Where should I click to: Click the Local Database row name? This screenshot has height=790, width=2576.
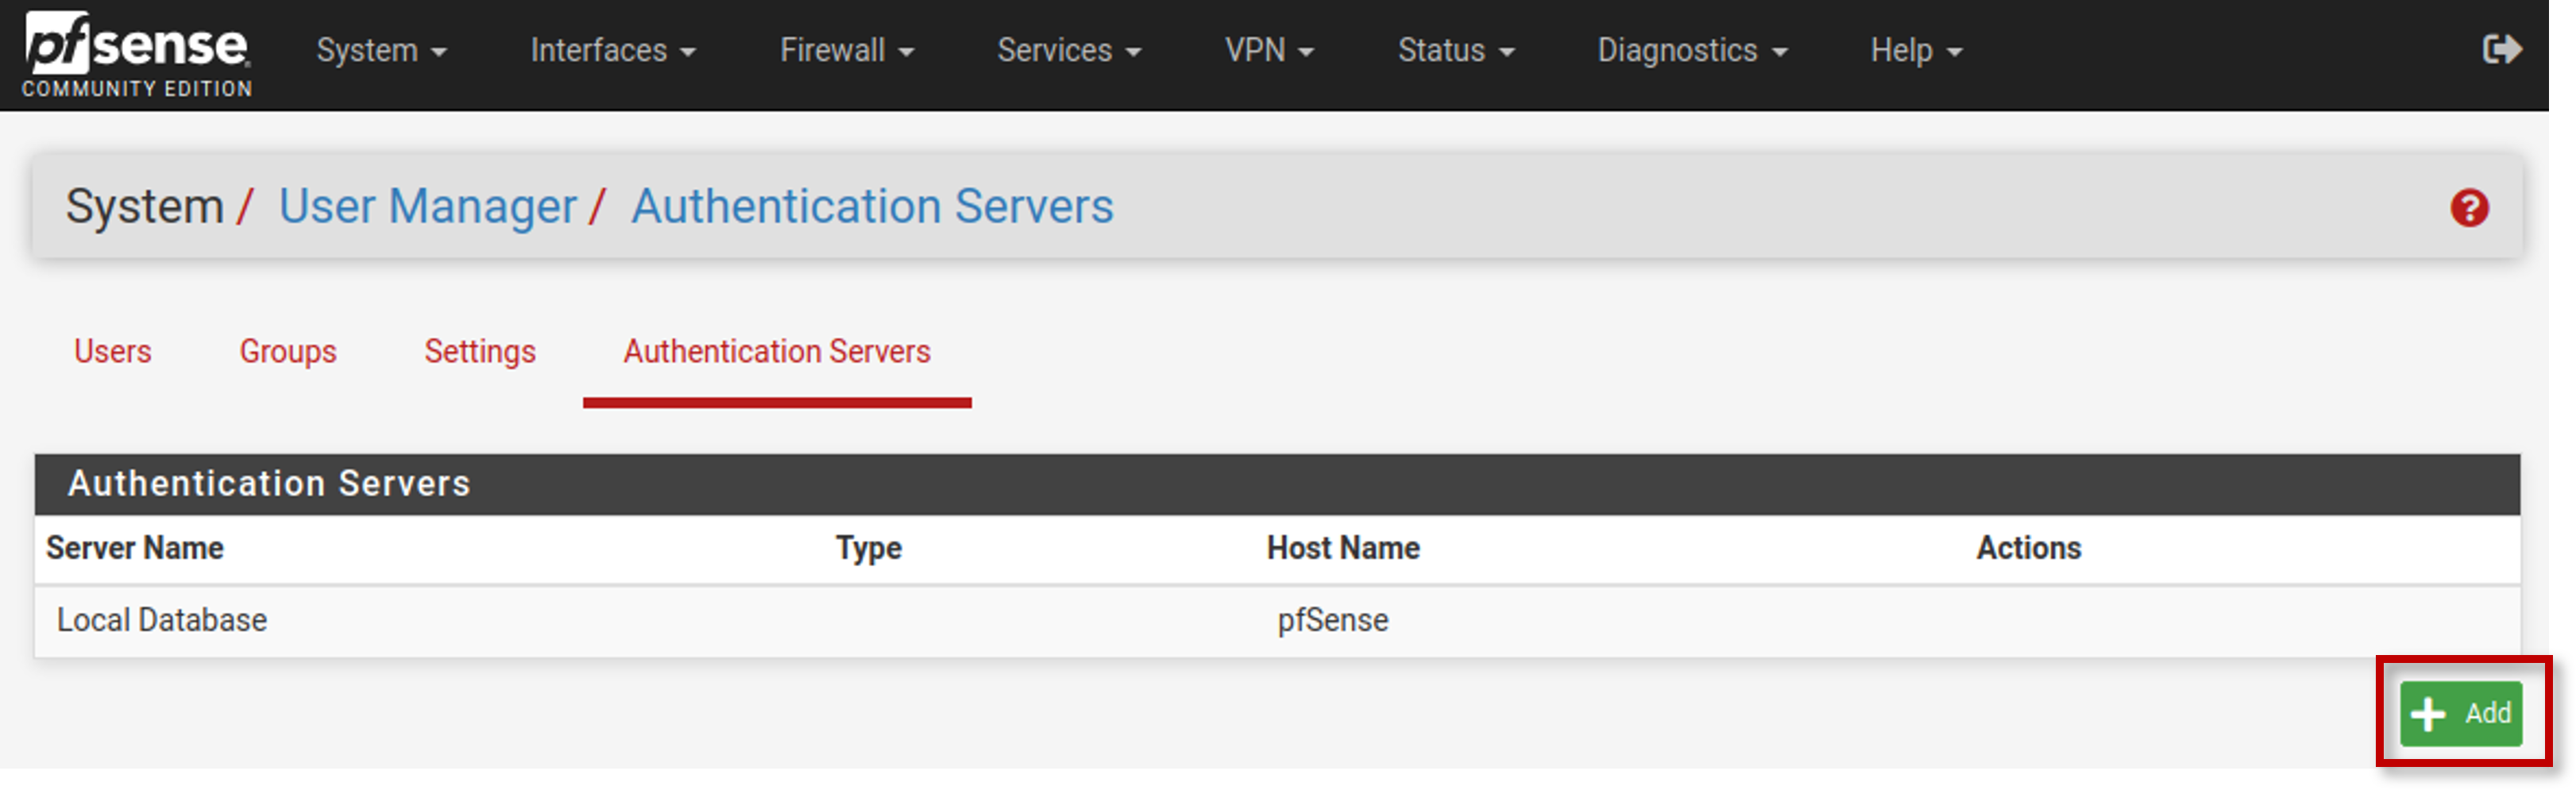coord(162,620)
